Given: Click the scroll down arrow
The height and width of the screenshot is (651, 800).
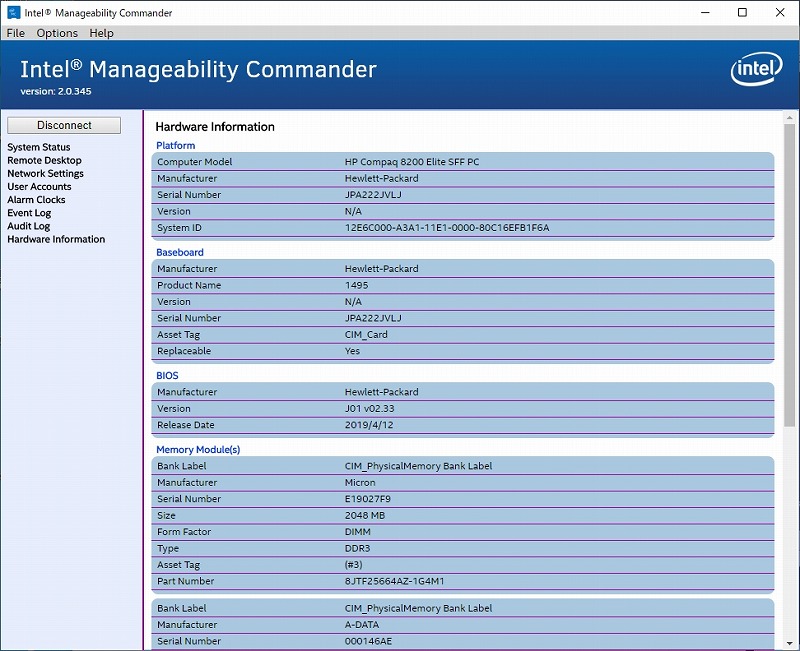Looking at the screenshot, I should 789,644.
